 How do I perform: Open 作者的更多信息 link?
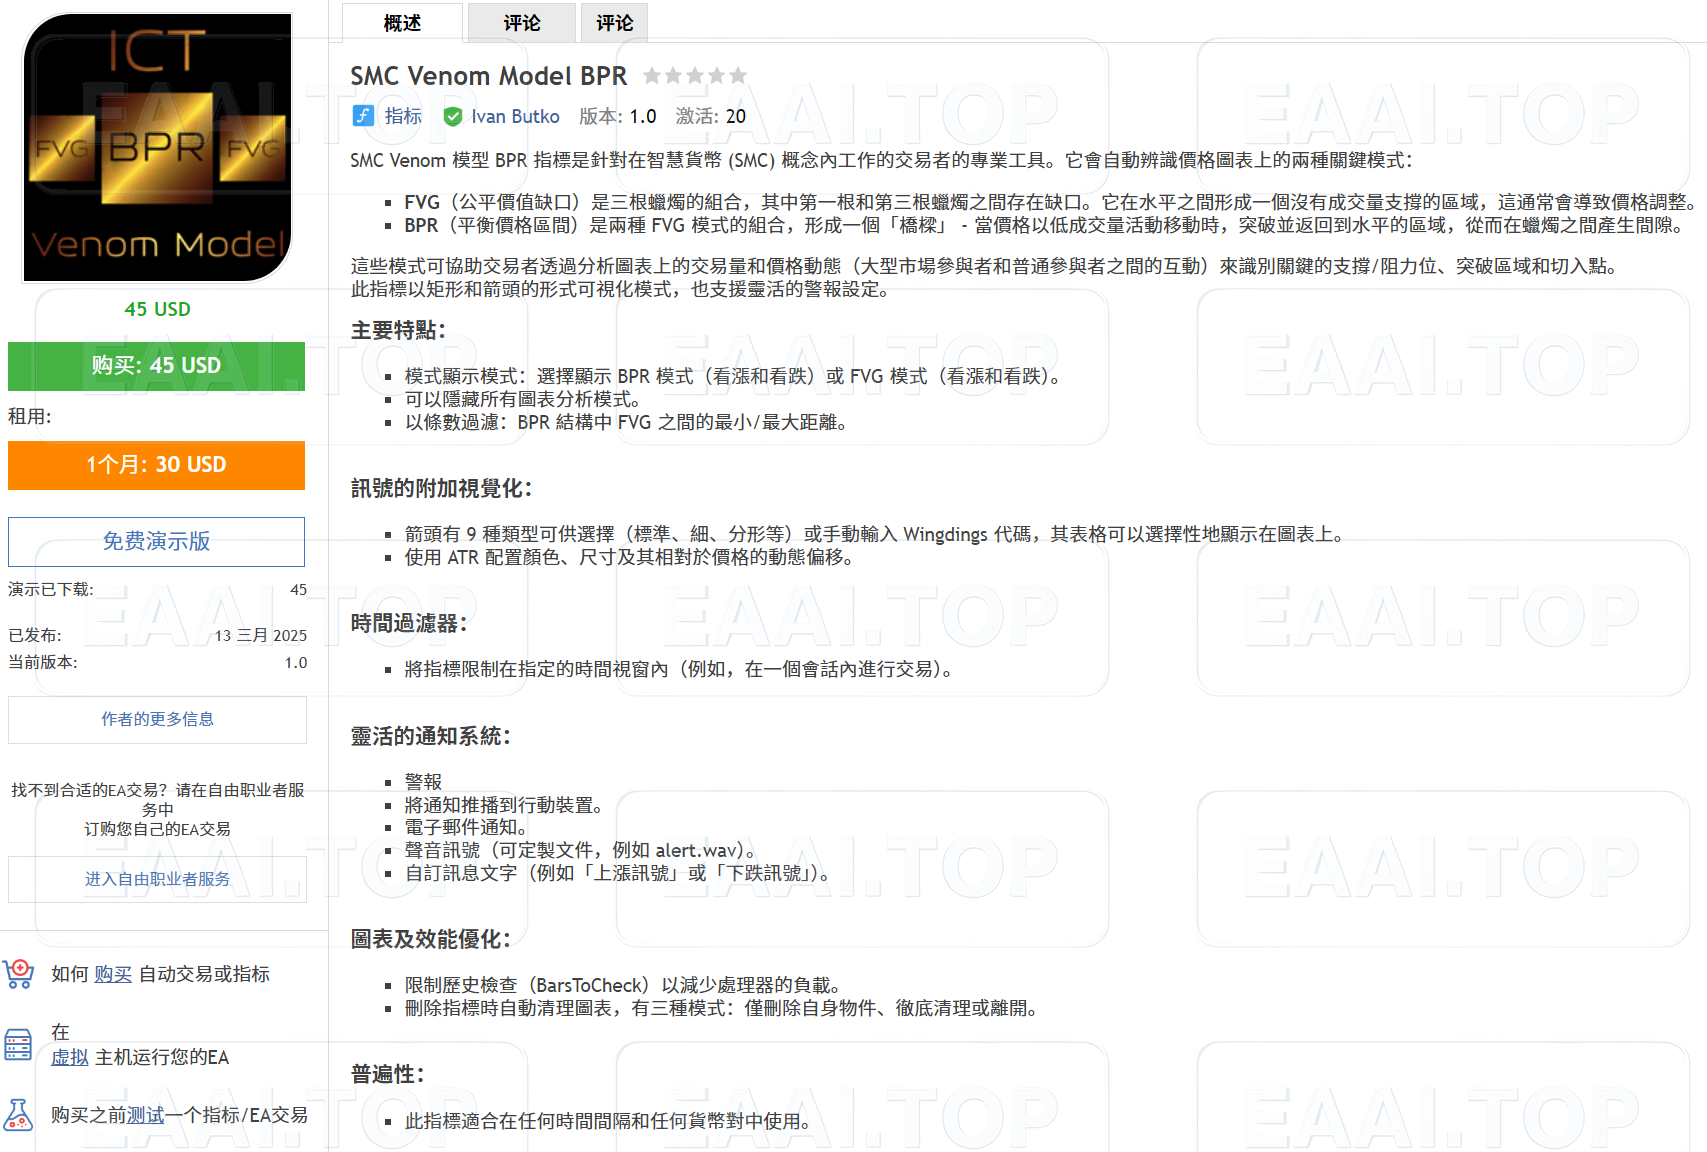pos(157,720)
